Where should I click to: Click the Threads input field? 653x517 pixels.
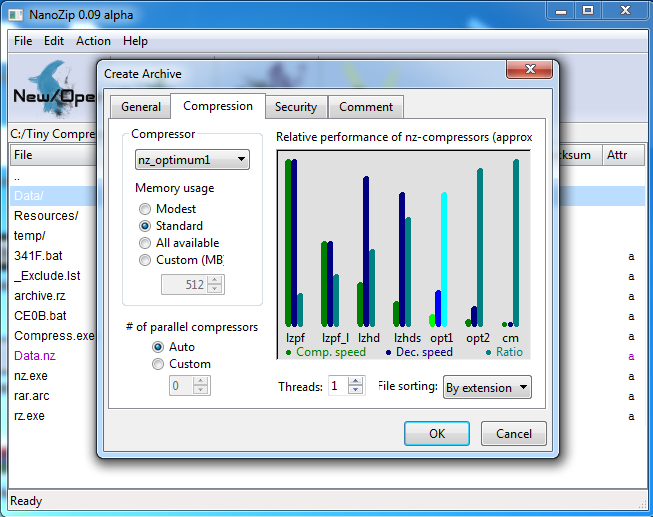[x=338, y=386]
